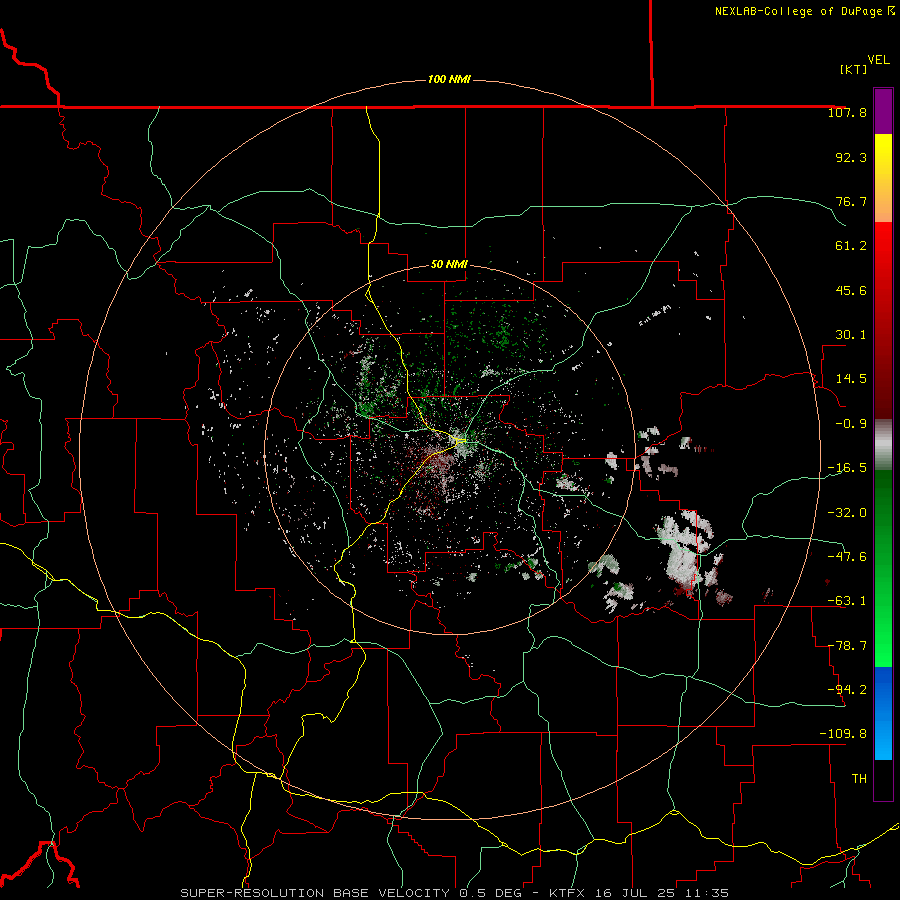The height and width of the screenshot is (900, 900).
Task: Click the -16.5 velocity scale value
Action: (x=847, y=468)
